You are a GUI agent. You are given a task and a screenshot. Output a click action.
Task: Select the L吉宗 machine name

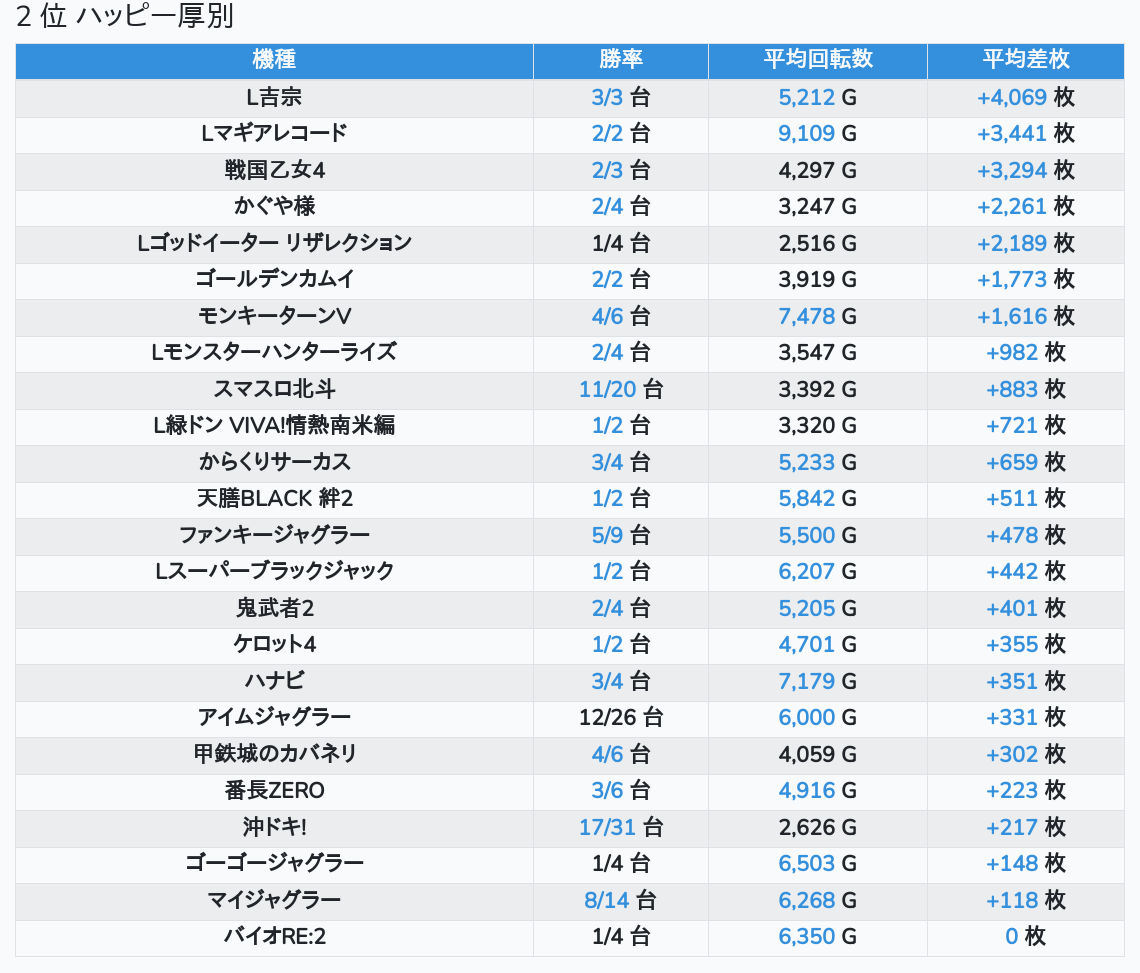274,97
